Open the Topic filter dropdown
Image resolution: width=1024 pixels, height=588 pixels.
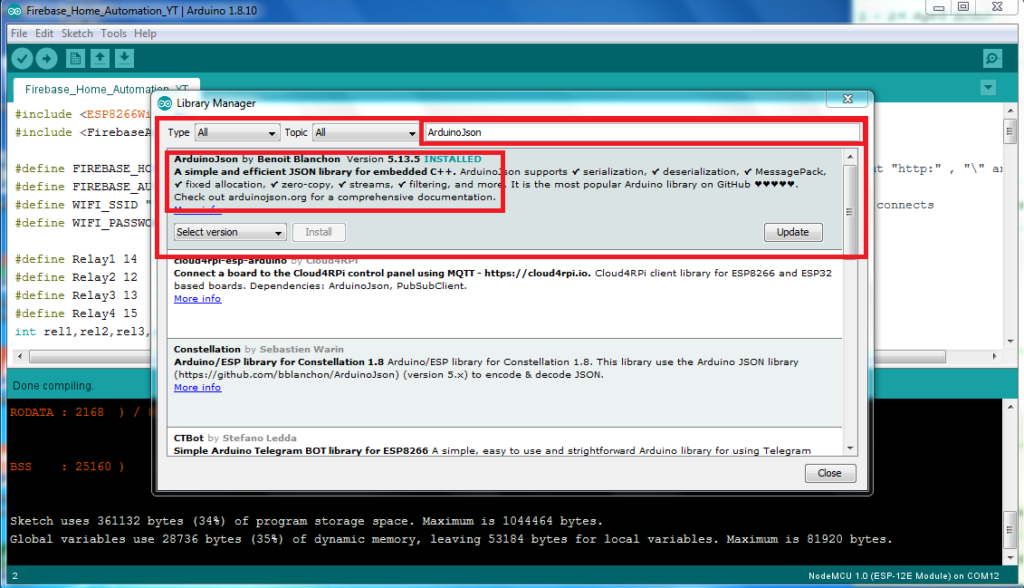pyautogui.click(x=365, y=133)
